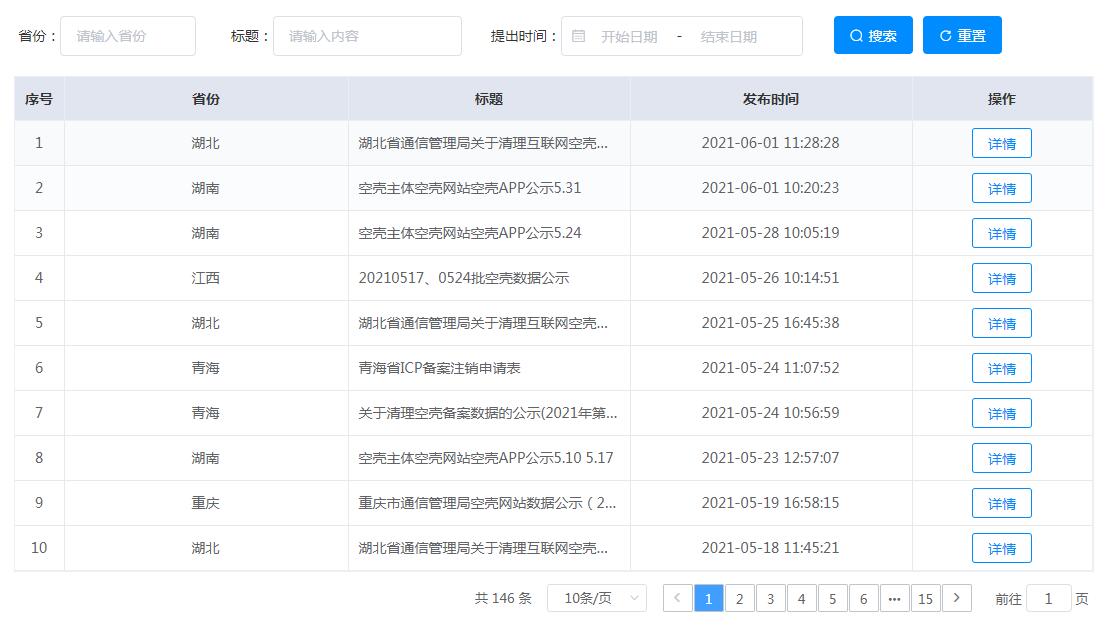The height and width of the screenshot is (636, 1107).
Task: Go to the previous page using the left arrow
Action: tap(677, 599)
